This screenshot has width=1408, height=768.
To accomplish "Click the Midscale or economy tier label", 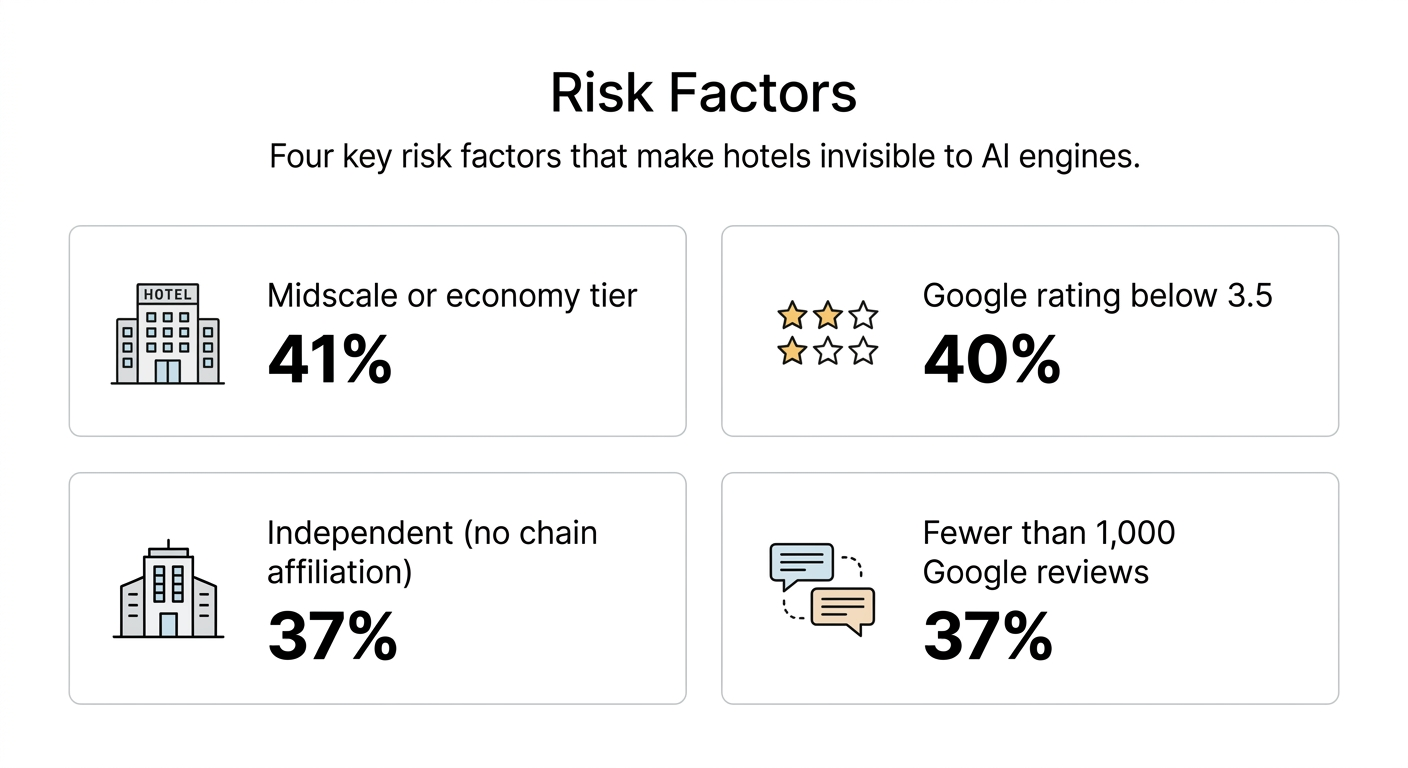I will pos(452,296).
